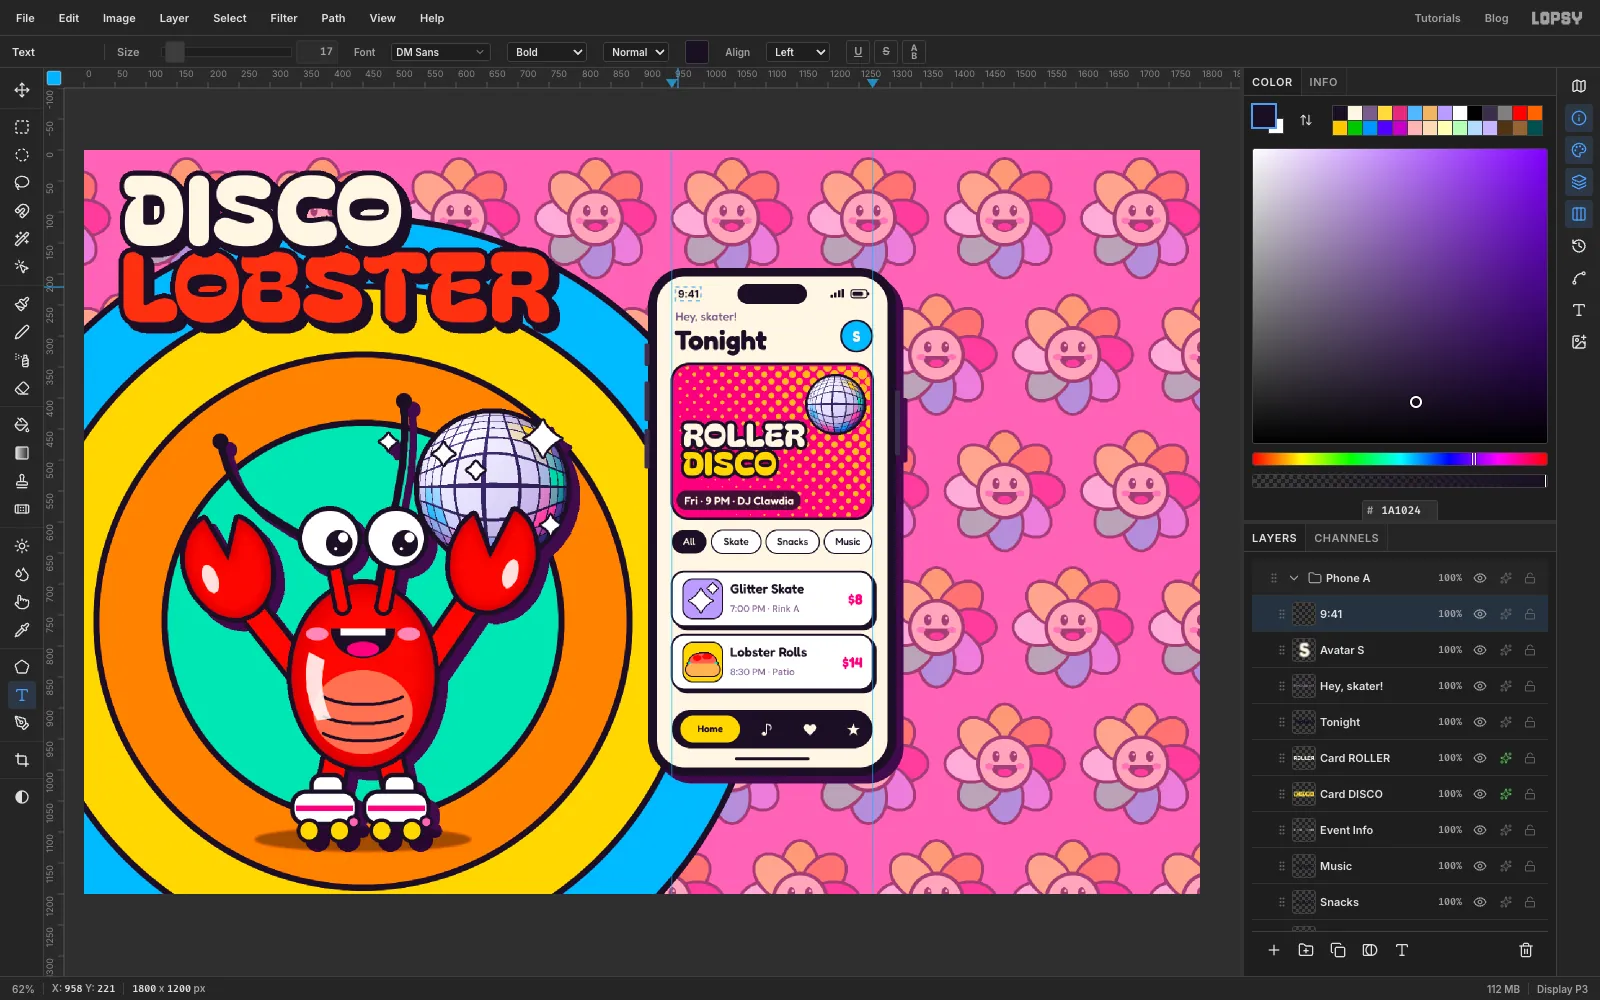1600x1000 pixels.
Task: Create a new layer group folder
Action: click(x=1306, y=950)
